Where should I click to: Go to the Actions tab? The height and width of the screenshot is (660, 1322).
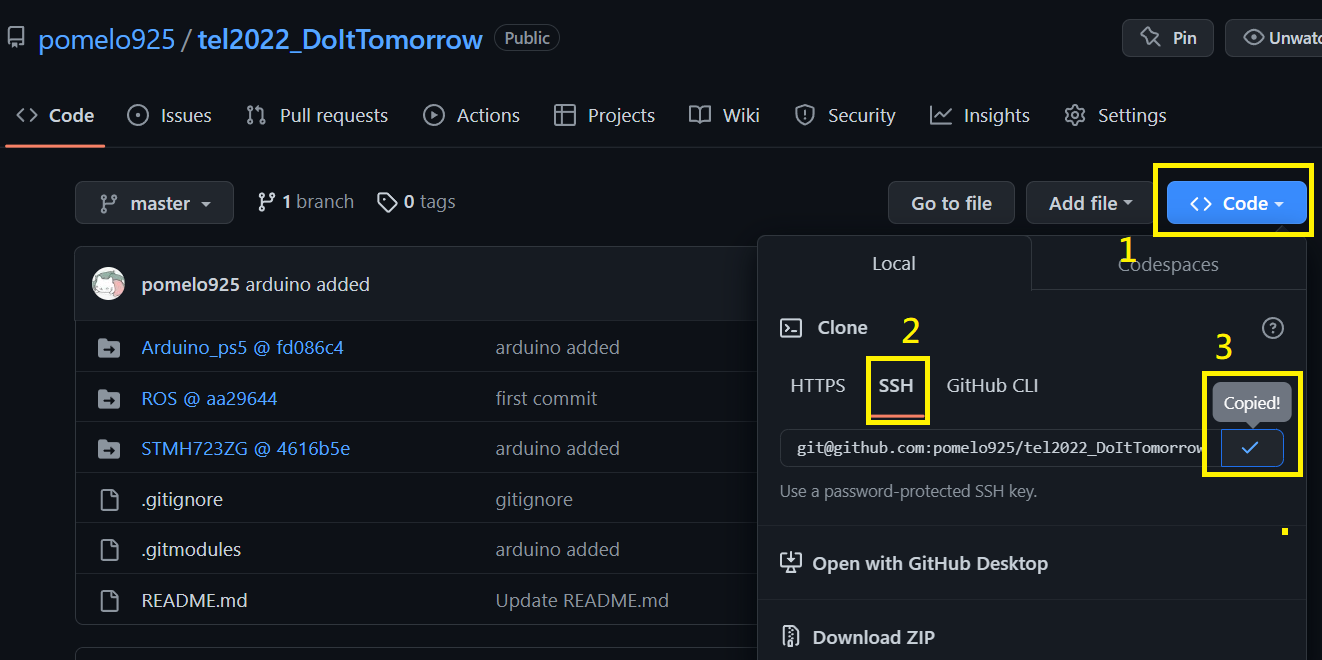pos(471,116)
